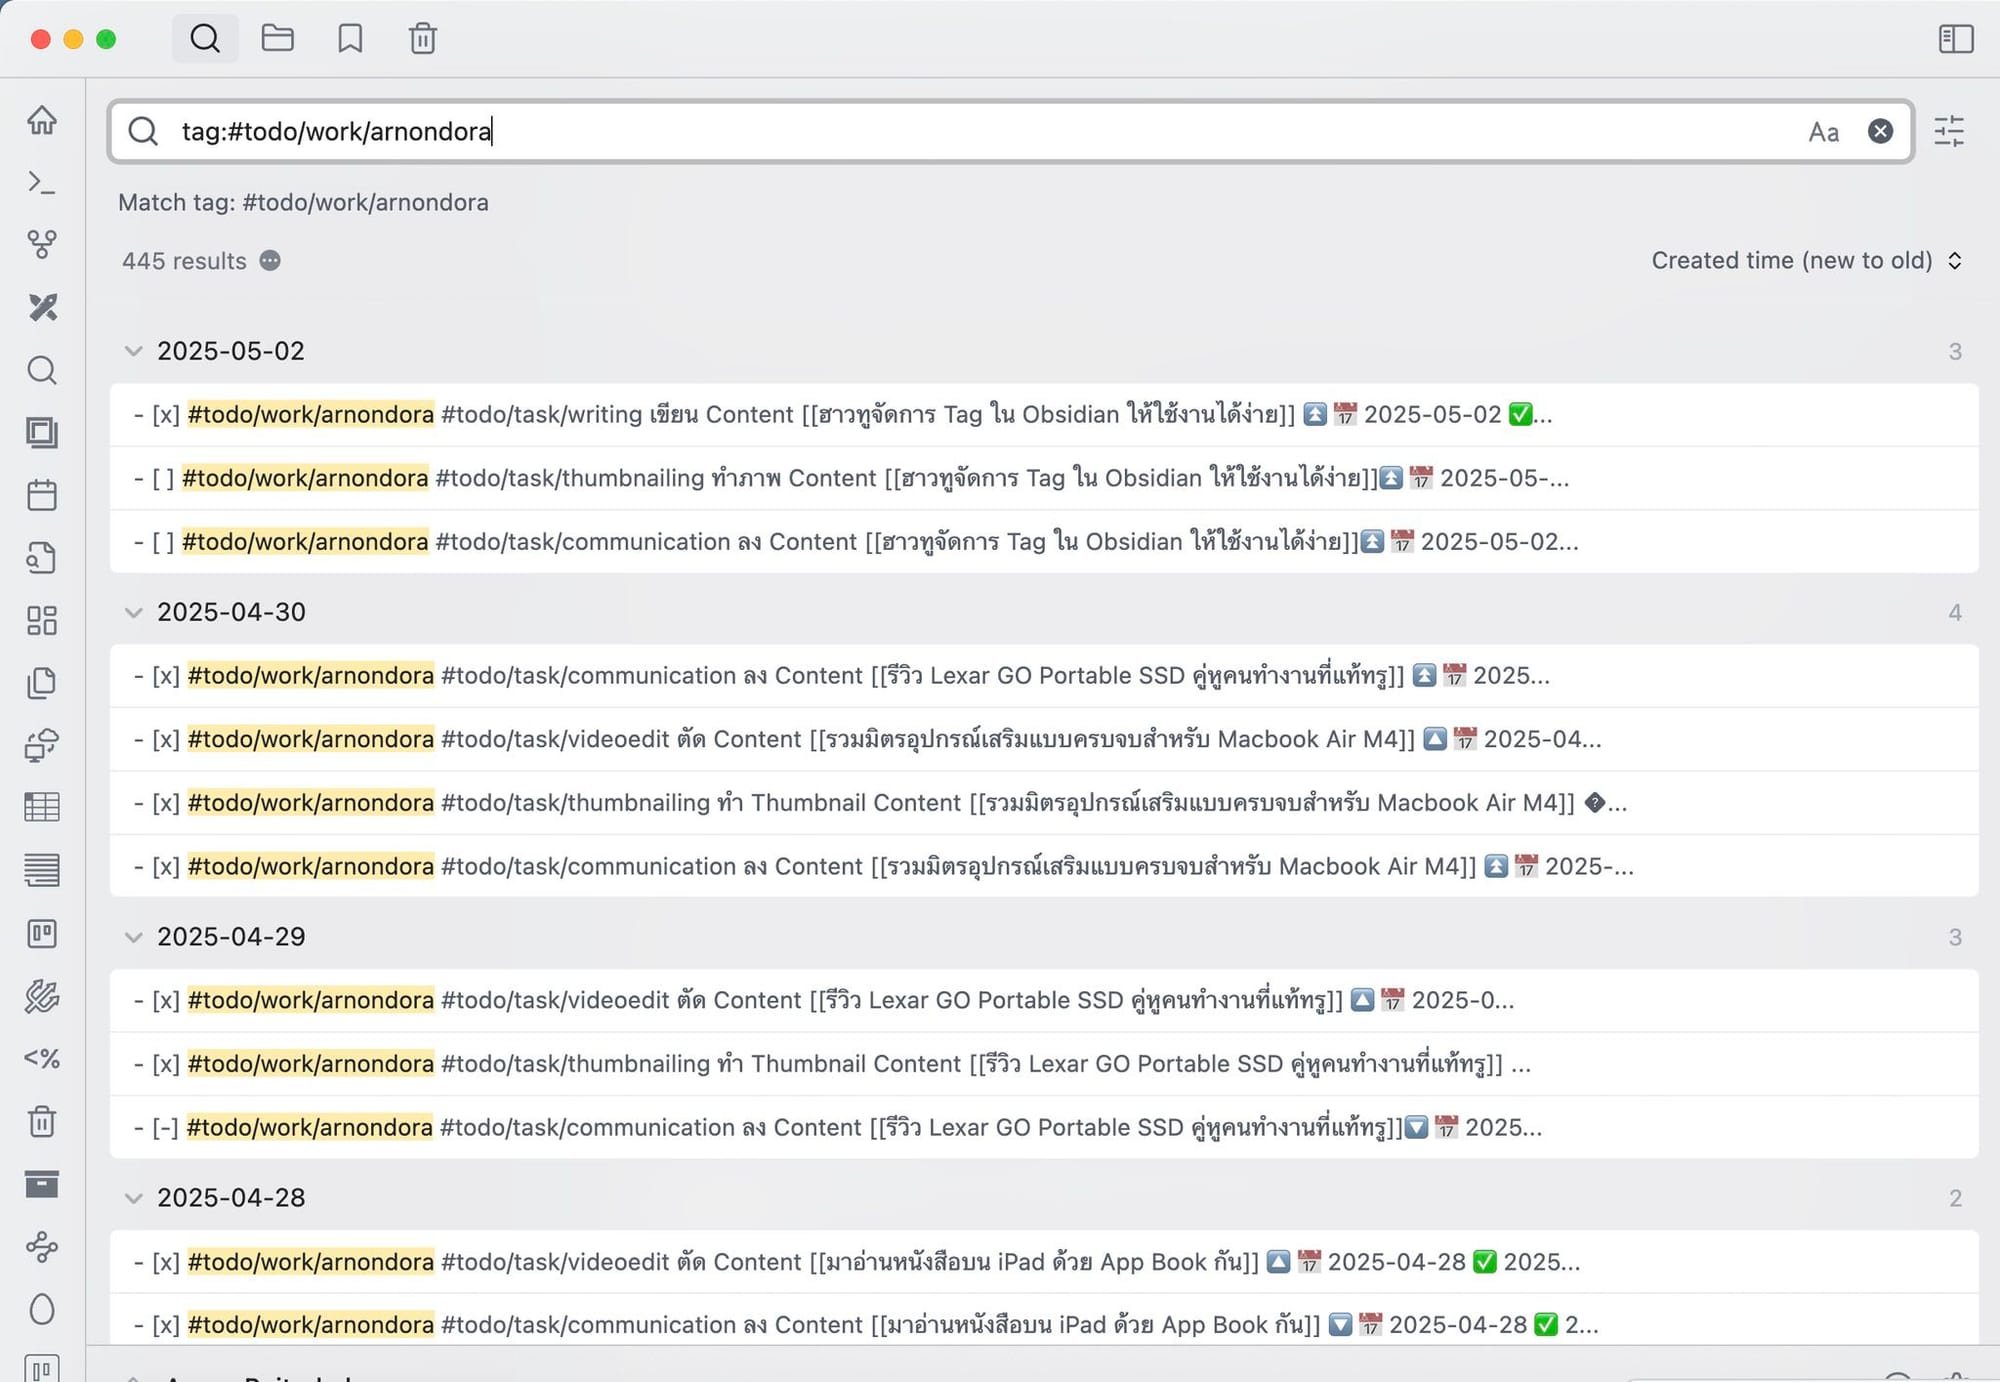Open the graph view fork icon
This screenshot has width=2000, height=1382.
pyautogui.click(x=42, y=244)
